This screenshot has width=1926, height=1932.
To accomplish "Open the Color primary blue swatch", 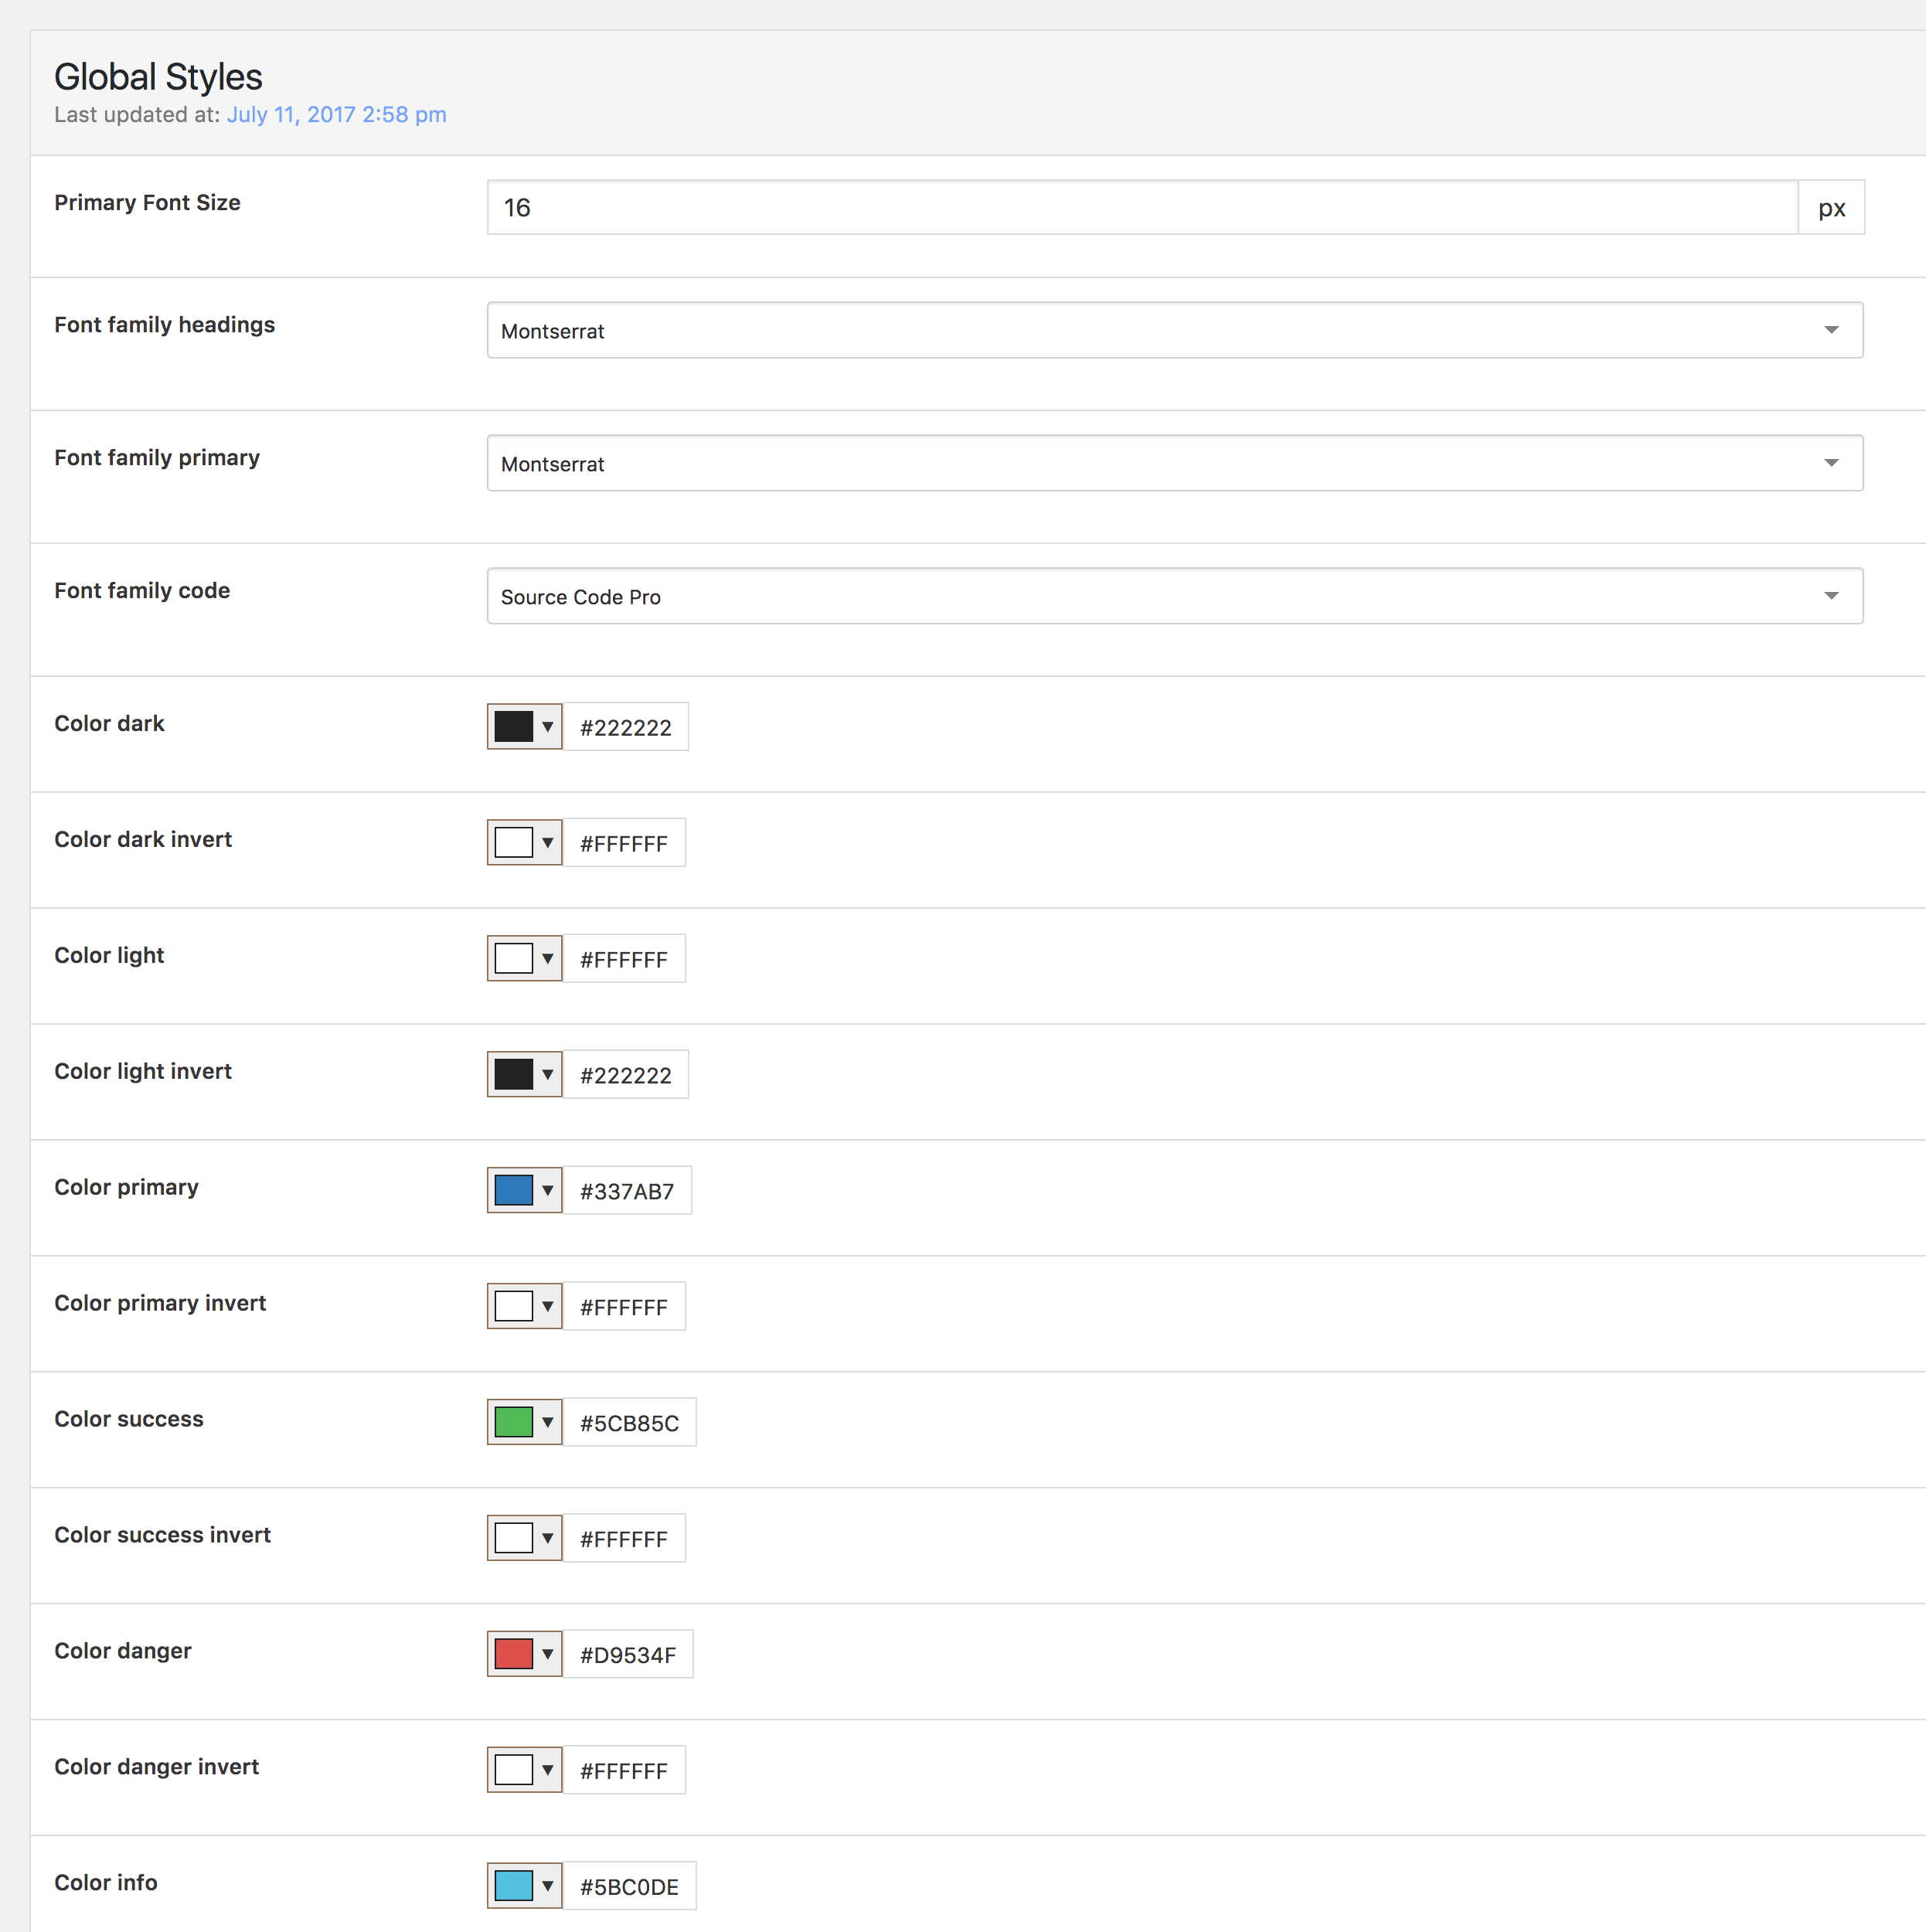I will [524, 1191].
